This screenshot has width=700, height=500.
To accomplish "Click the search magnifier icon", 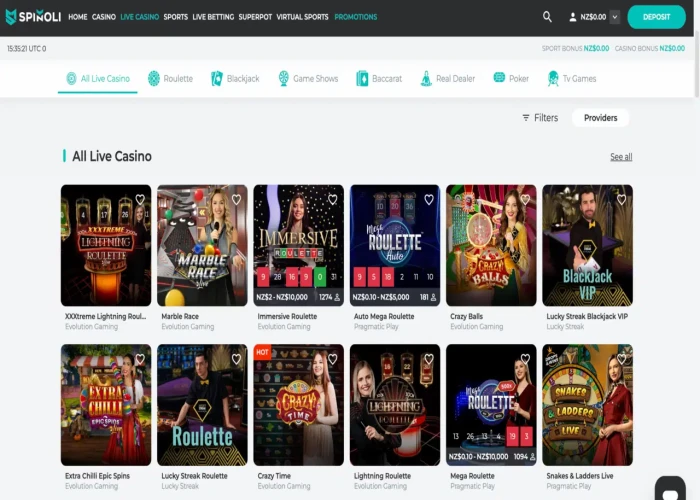I will tap(547, 17).
